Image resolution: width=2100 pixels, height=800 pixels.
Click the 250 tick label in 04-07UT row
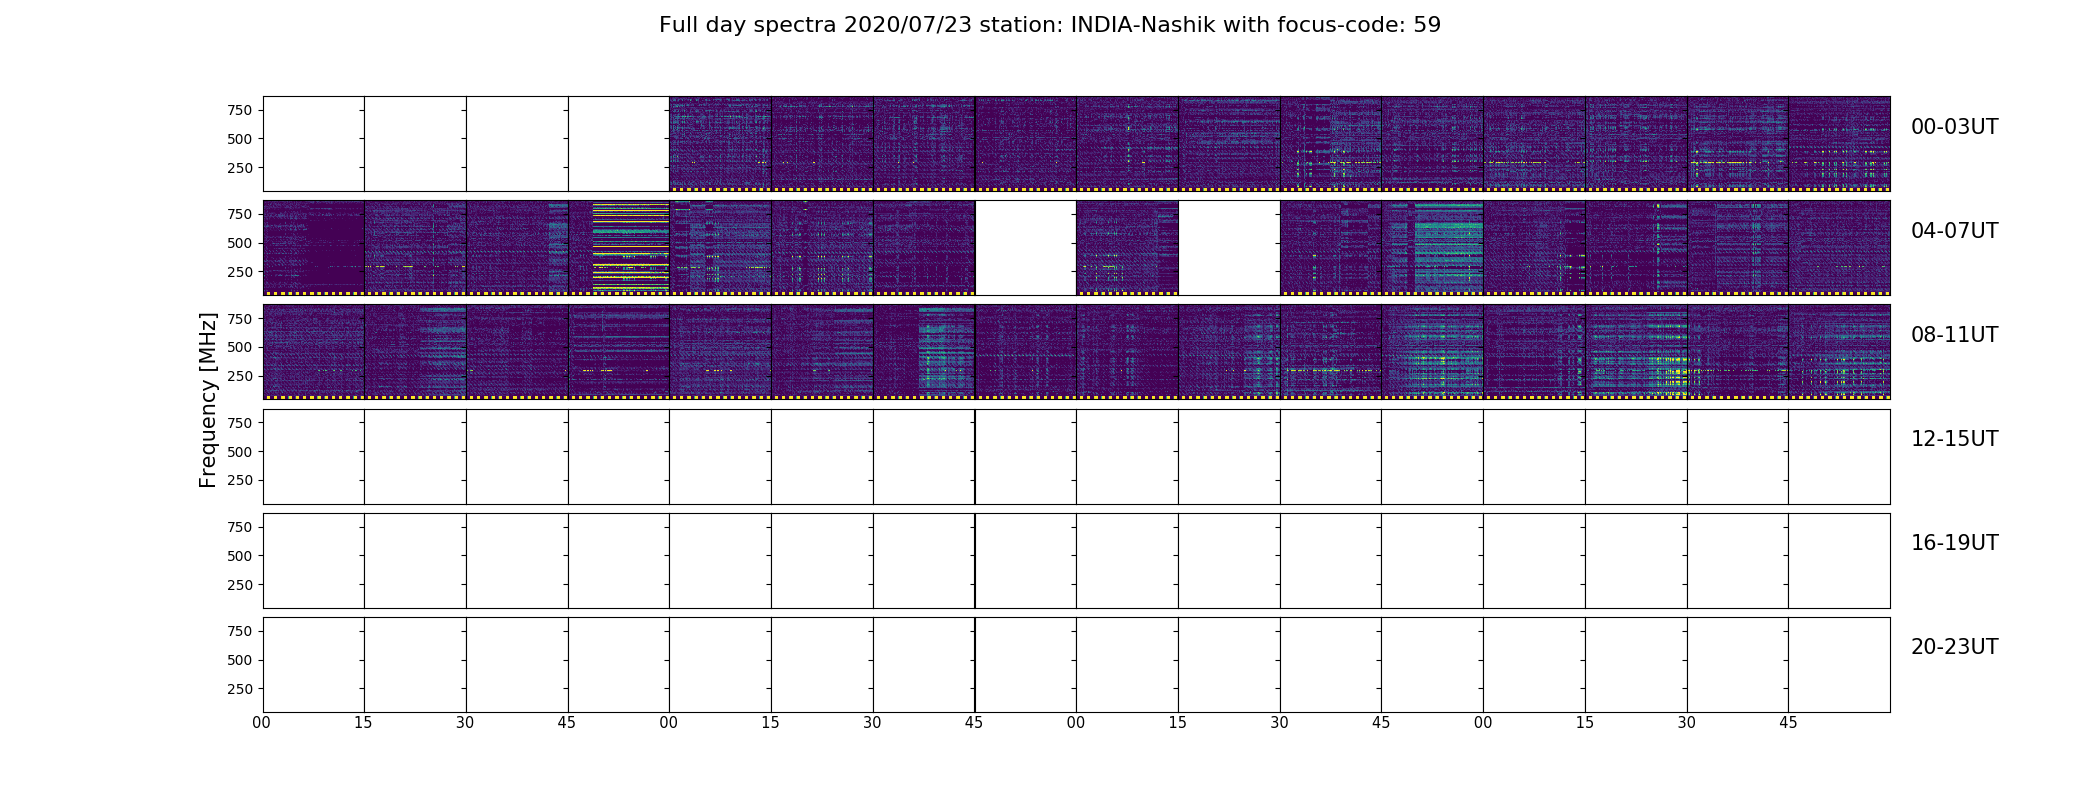click(x=240, y=272)
